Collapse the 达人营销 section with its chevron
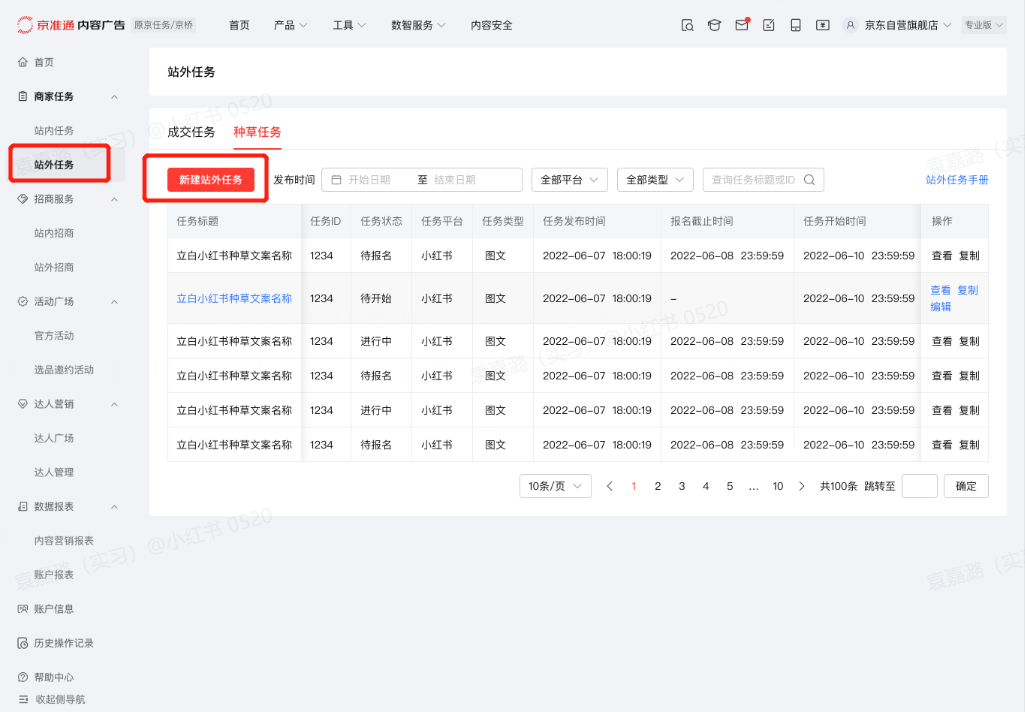1025x712 pixels. (x=114, y=405)
